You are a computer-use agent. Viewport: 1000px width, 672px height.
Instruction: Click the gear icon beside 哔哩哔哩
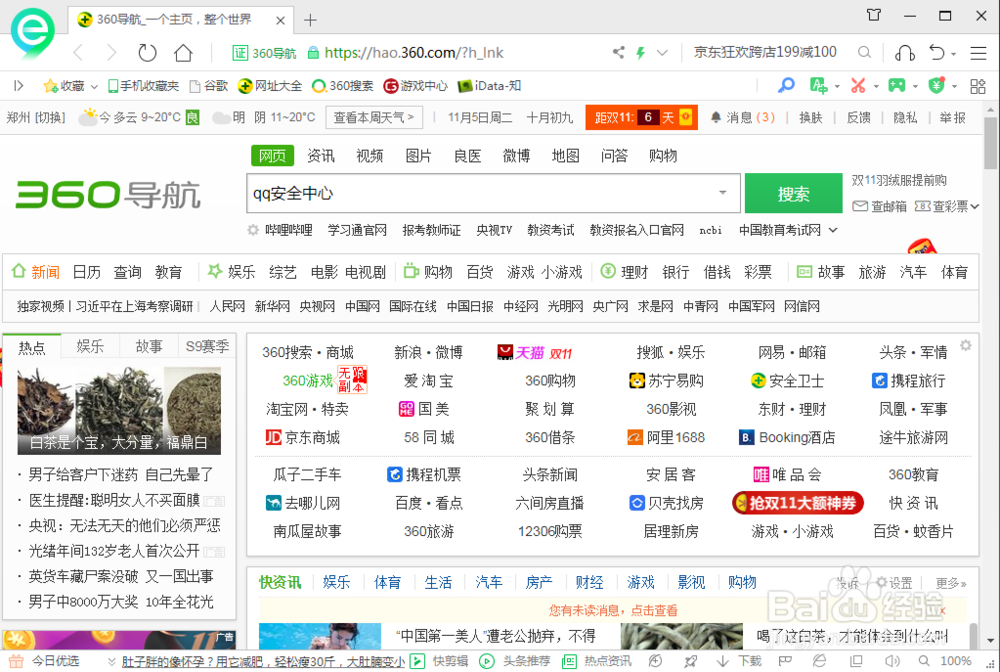253,230
